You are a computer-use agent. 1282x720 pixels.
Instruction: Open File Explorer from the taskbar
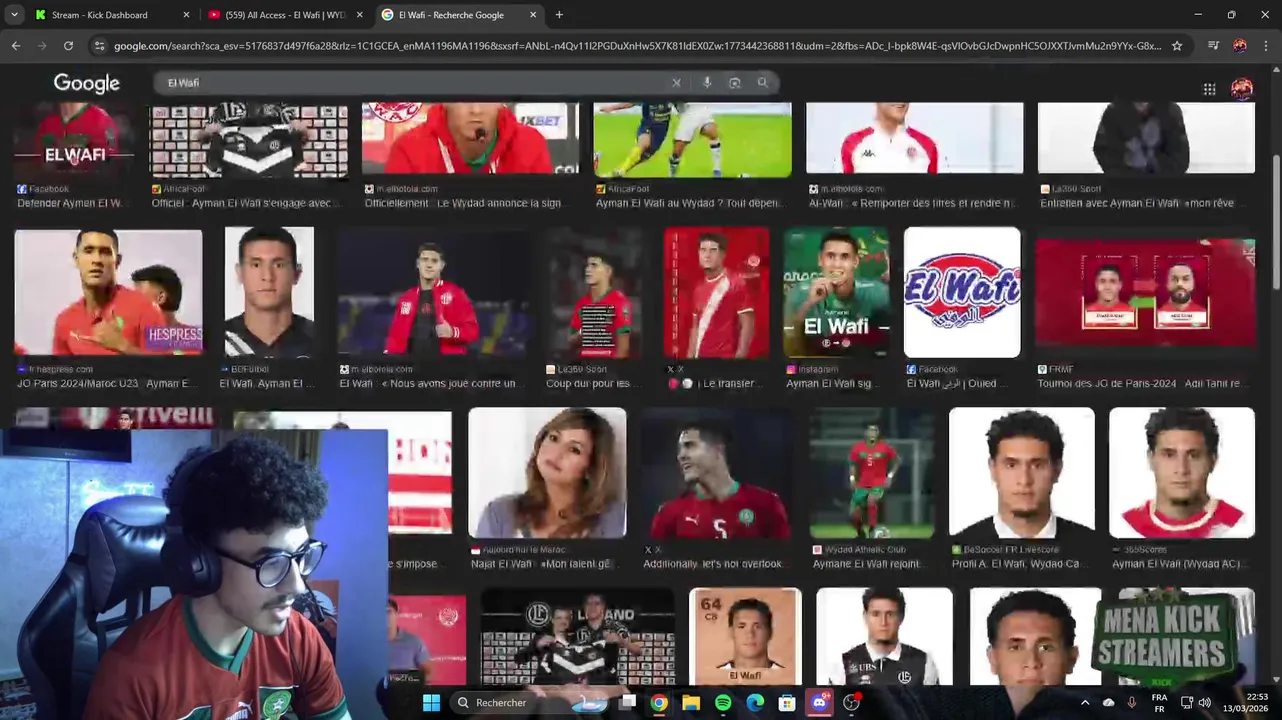(691, 703)
